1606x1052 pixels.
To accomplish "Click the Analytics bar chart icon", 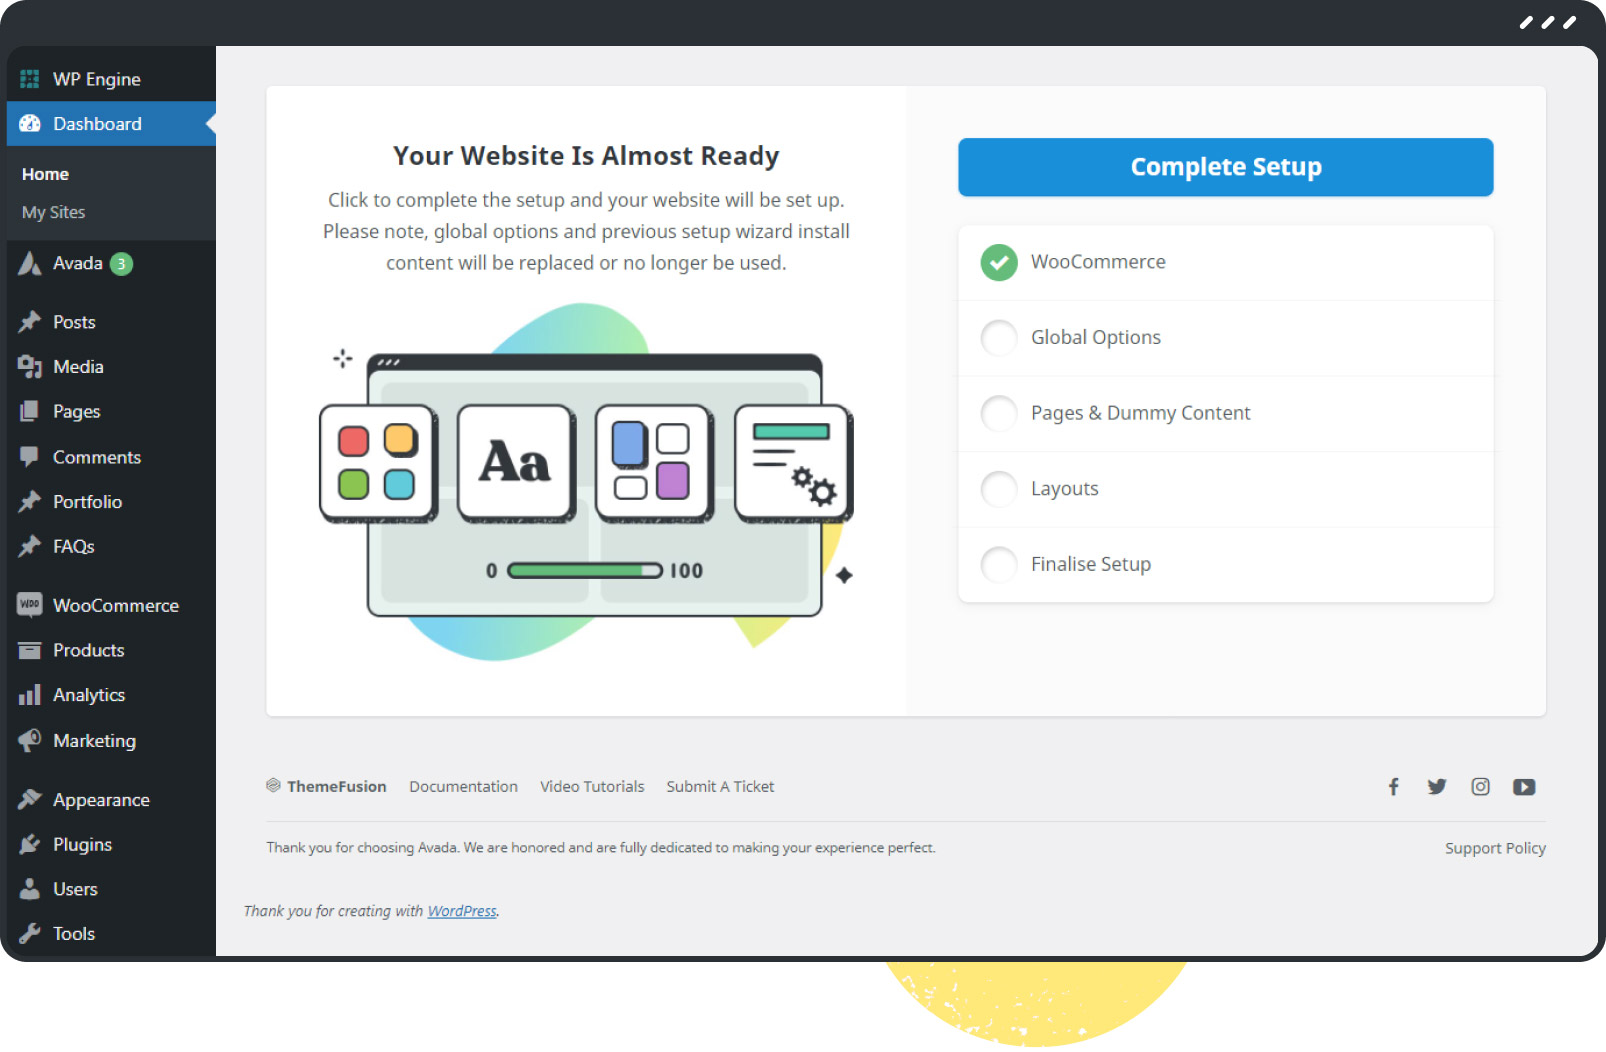I will point(30,695).
